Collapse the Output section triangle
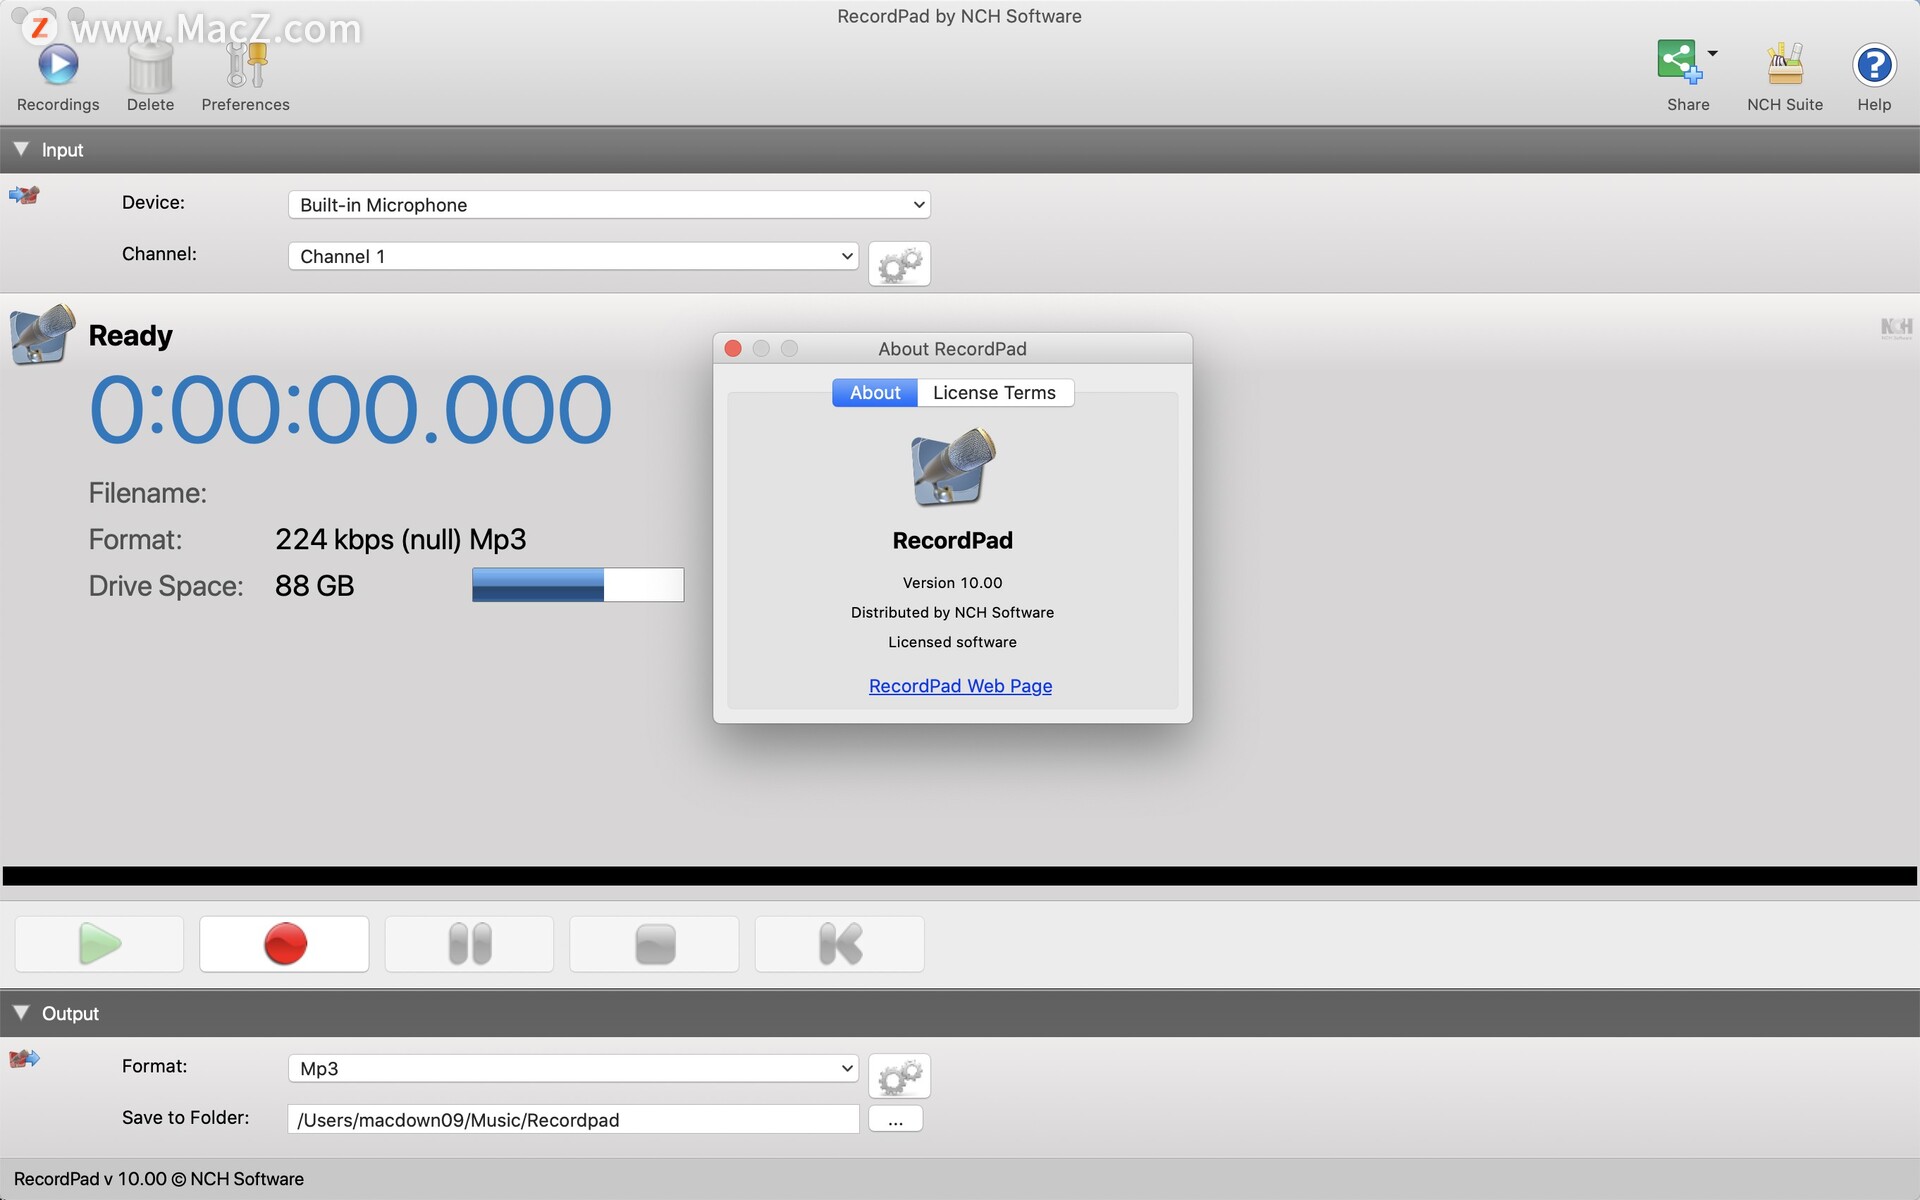Viewport: 1920px width, 1200px height. coord(20,1013)
